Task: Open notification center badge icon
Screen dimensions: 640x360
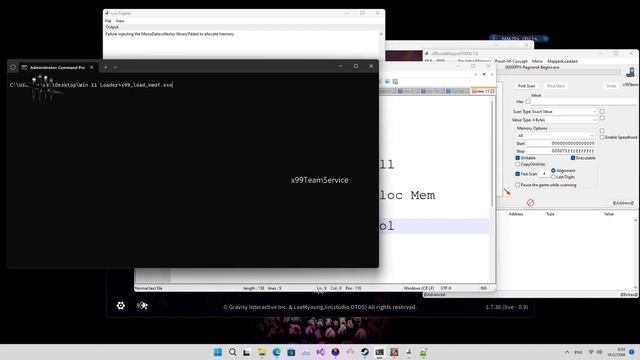Action: pyautogui.click(x=632, y=352)
